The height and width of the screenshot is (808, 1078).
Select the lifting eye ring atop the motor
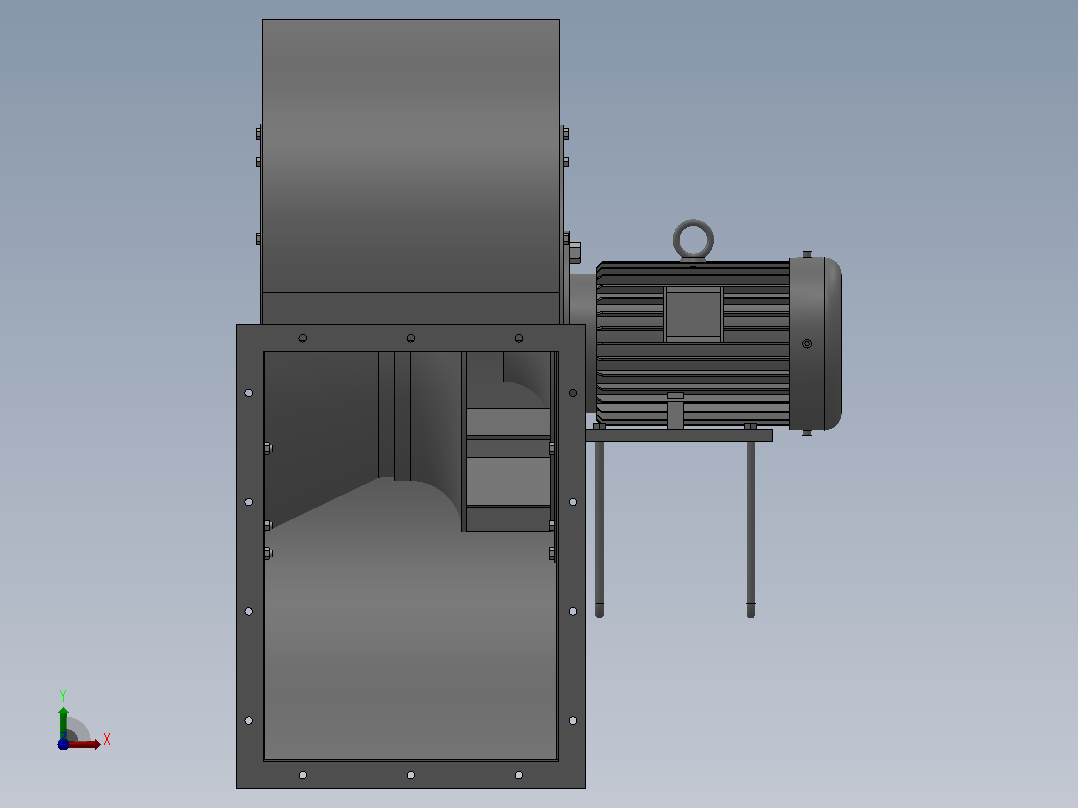coord(693,240)
